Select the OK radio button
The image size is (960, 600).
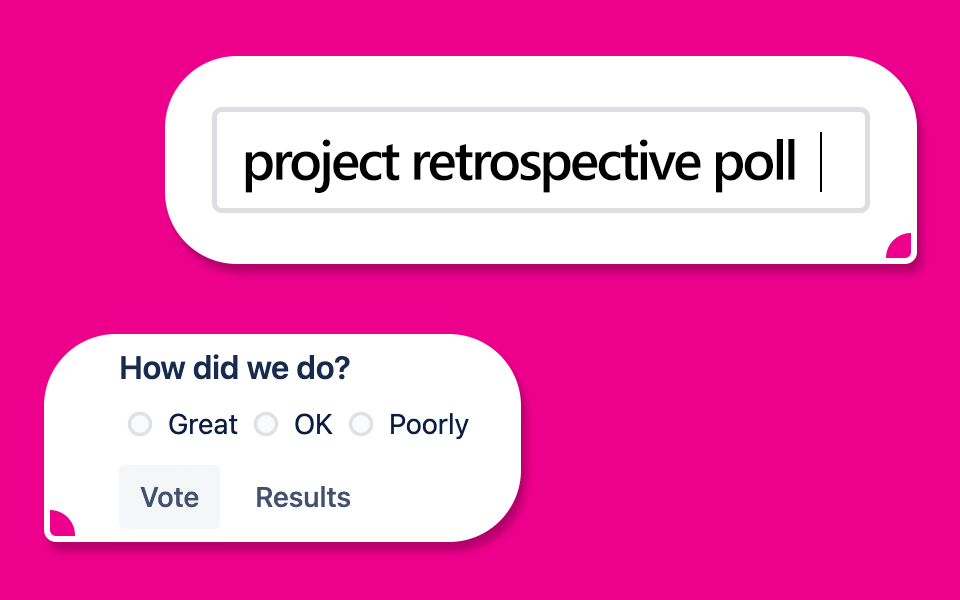266,425
